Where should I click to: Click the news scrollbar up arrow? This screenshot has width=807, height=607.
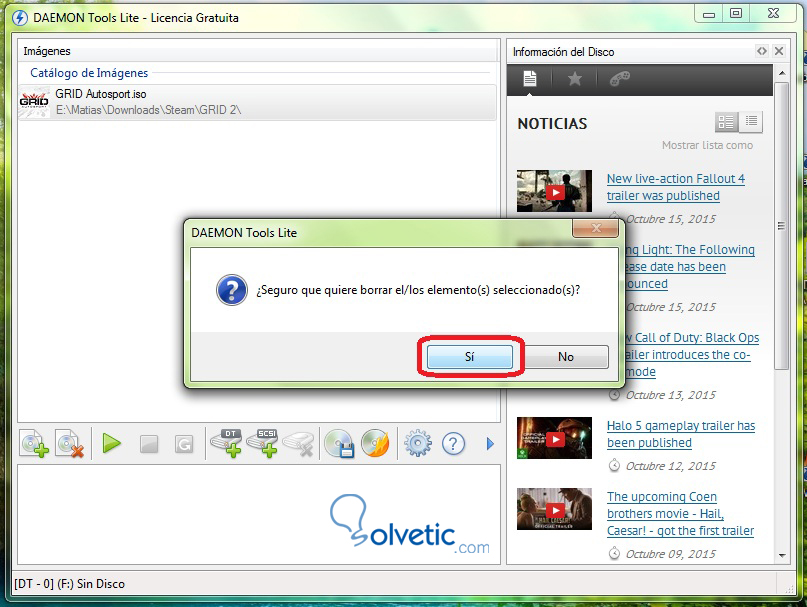(x=782, y=73)
